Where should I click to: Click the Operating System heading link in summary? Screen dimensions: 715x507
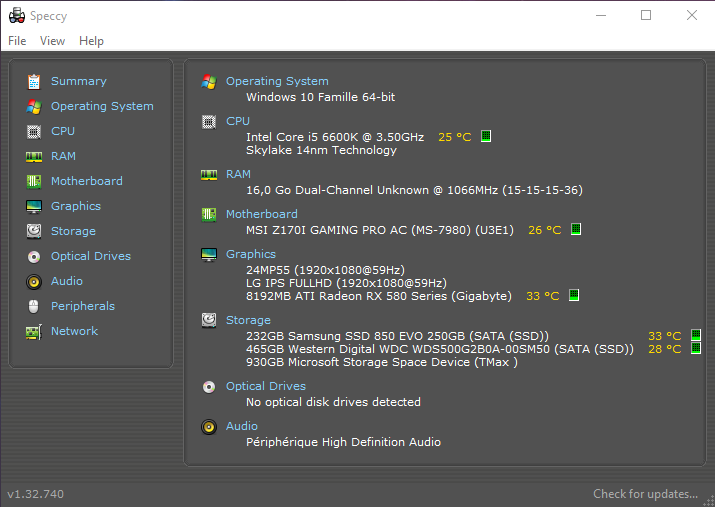[x=277, y=81]
